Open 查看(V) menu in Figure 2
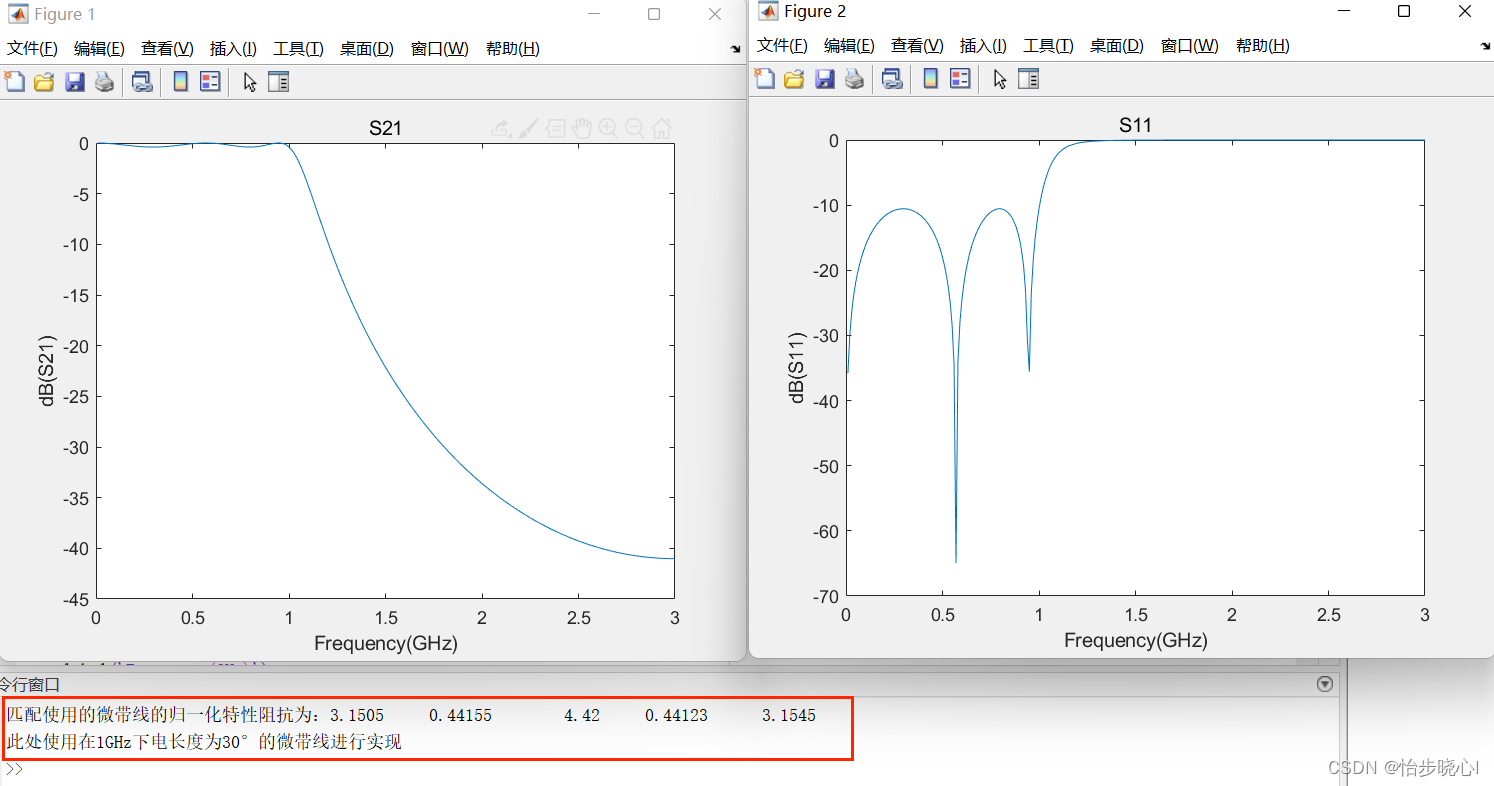This screenshot has height=786, width=1494. pos(917,46)
